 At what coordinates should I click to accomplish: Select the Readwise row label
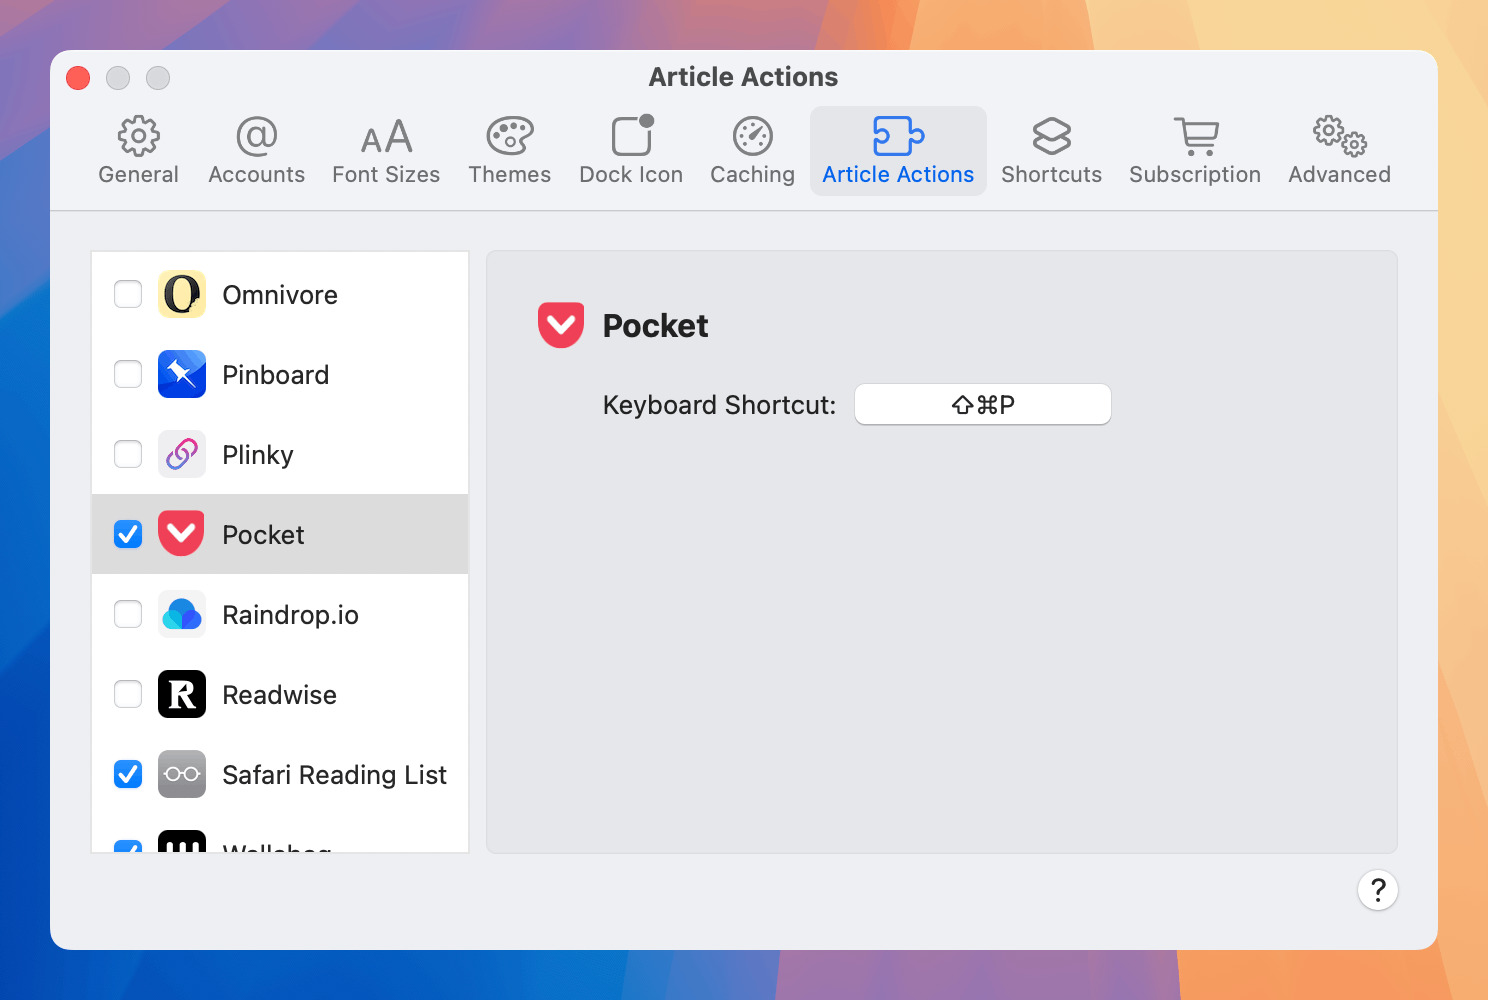coord(280,695)
